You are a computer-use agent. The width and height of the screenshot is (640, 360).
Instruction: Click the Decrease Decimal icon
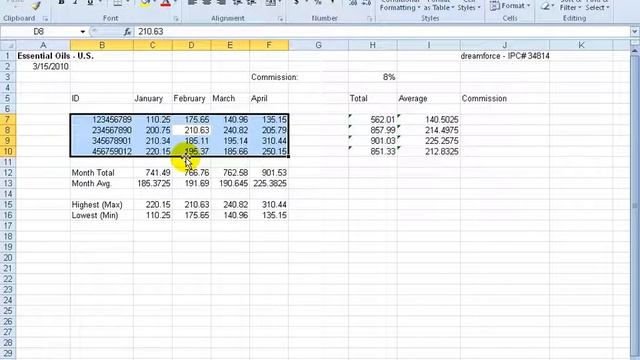(366, 3)
